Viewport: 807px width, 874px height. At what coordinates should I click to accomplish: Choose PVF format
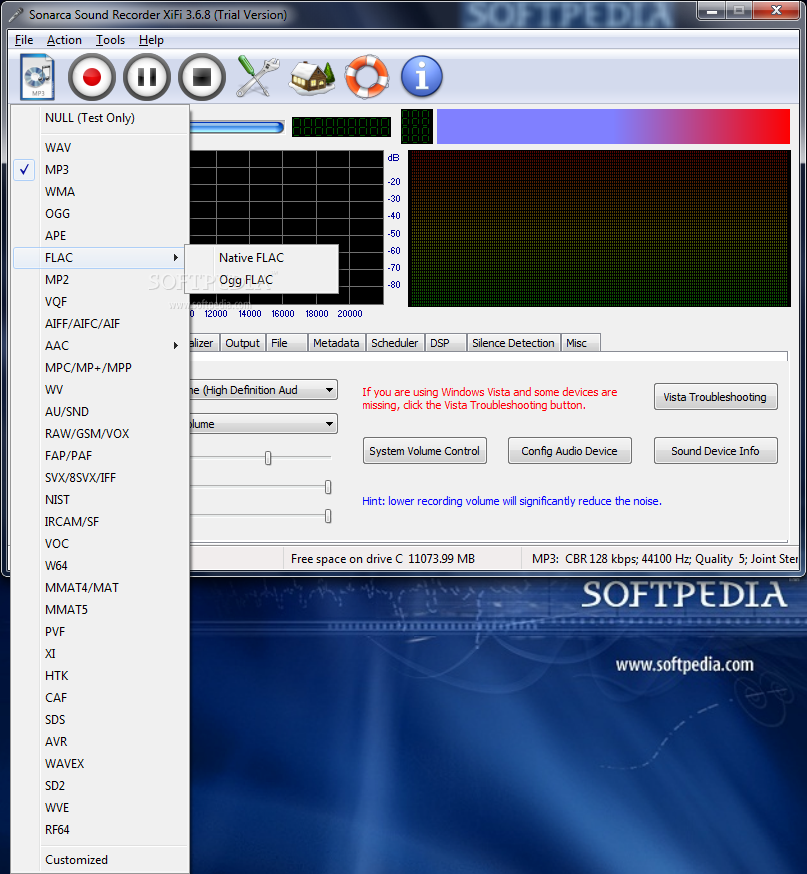click(100, 632)
